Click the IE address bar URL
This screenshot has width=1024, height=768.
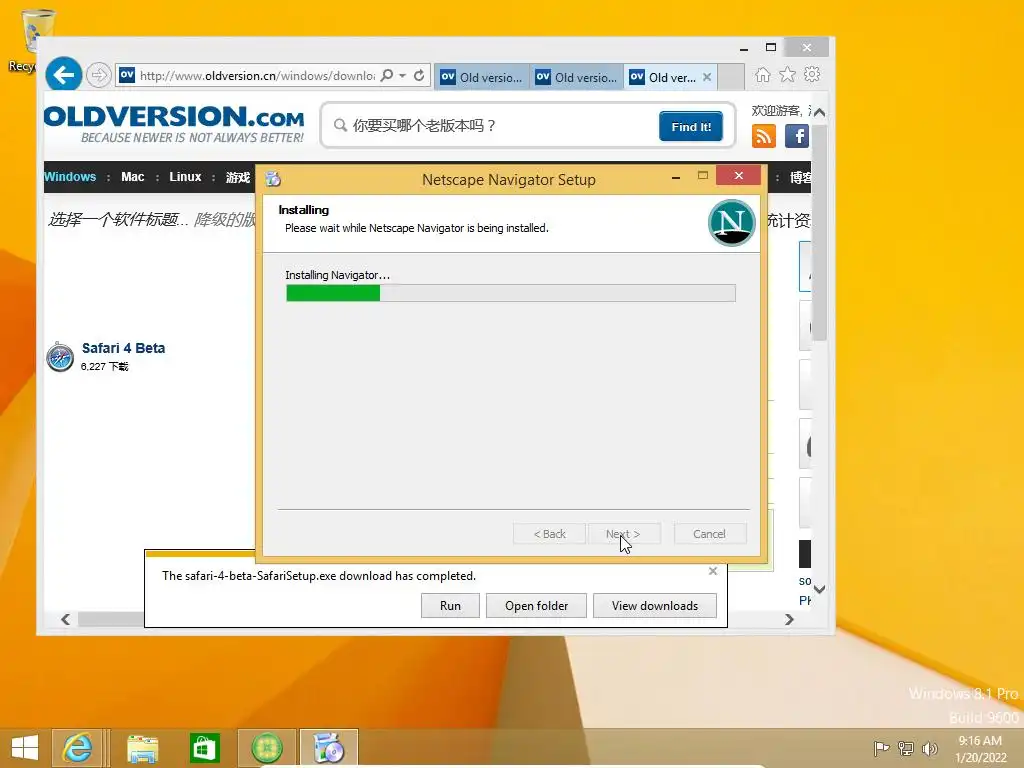click(257, 76)
